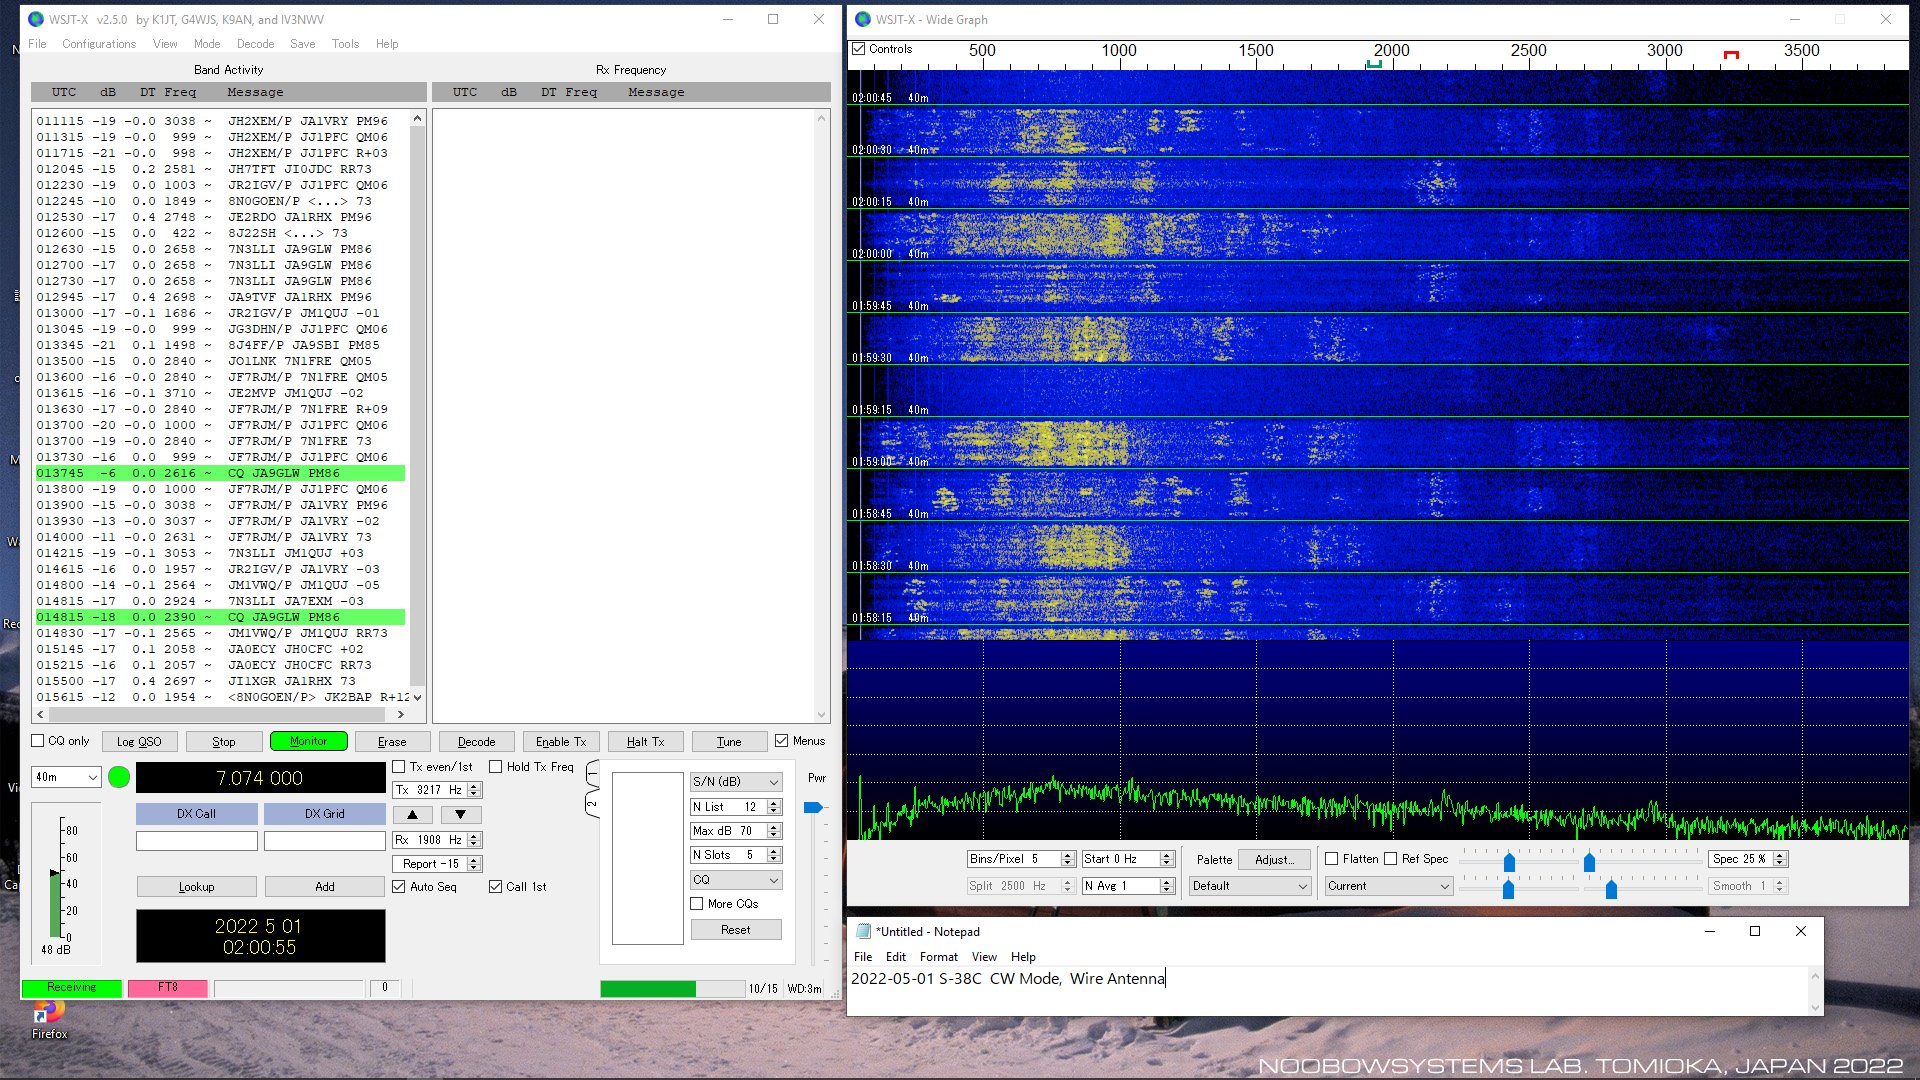Click the Firefox desktop icon

click(x=49, y=1020)
